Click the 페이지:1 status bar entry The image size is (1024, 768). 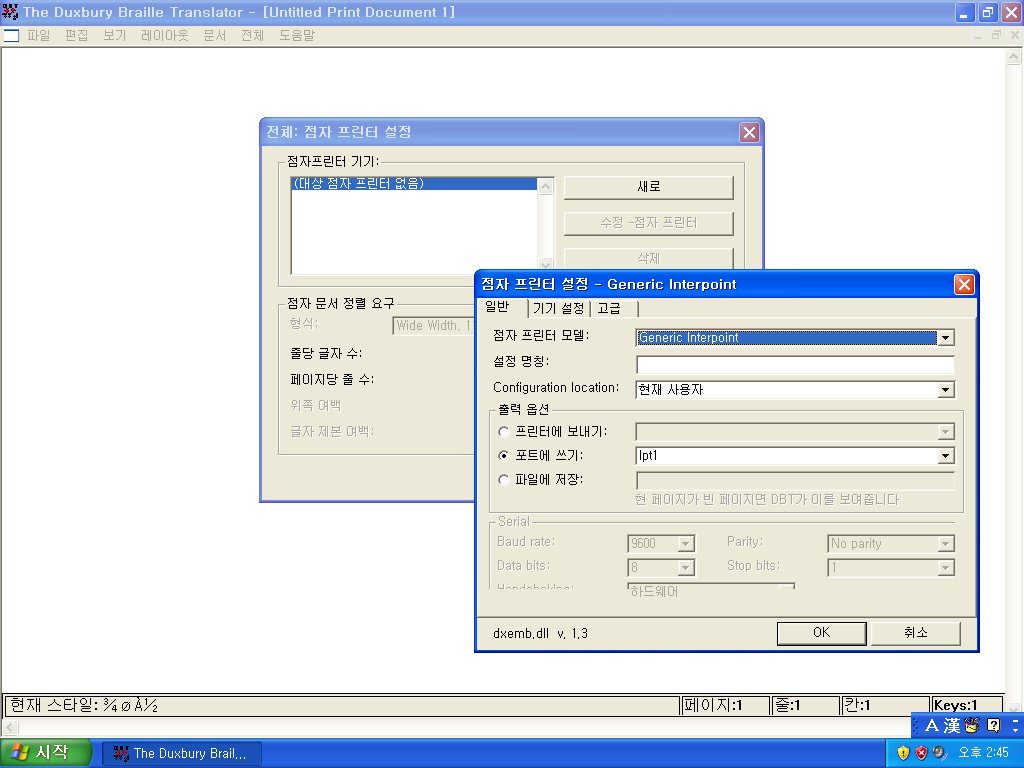(724, 705)
